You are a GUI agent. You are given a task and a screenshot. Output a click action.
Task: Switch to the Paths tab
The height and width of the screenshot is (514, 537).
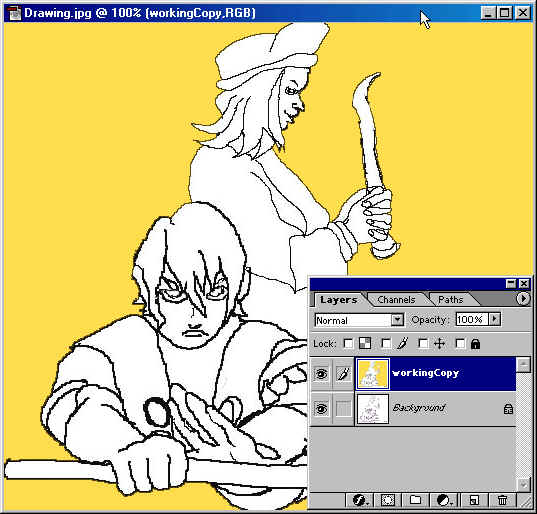[x=450, y=300]
